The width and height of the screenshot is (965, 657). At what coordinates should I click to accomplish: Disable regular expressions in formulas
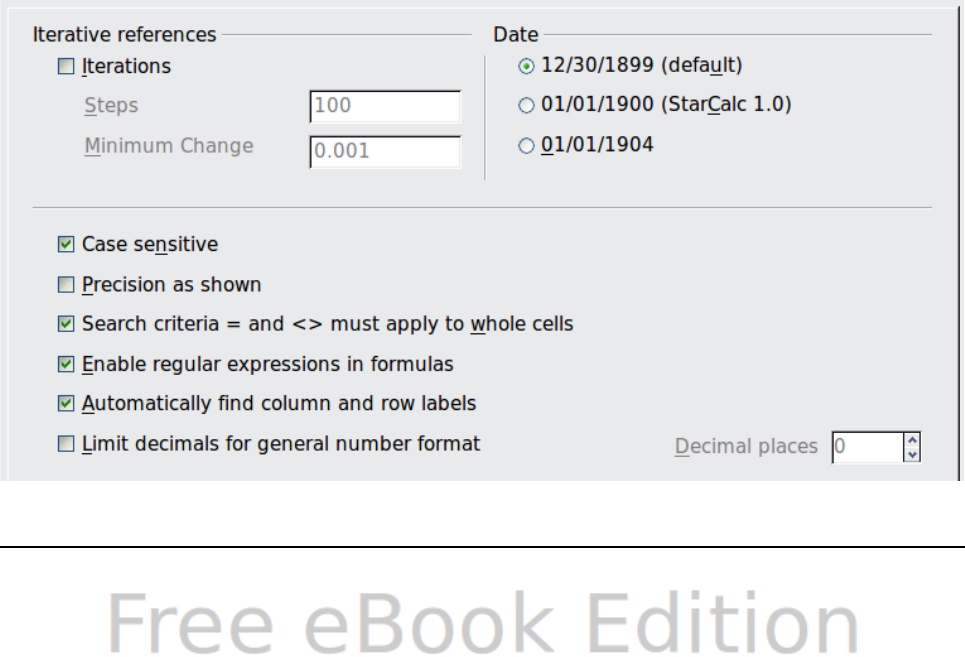(x=66, y=364)
